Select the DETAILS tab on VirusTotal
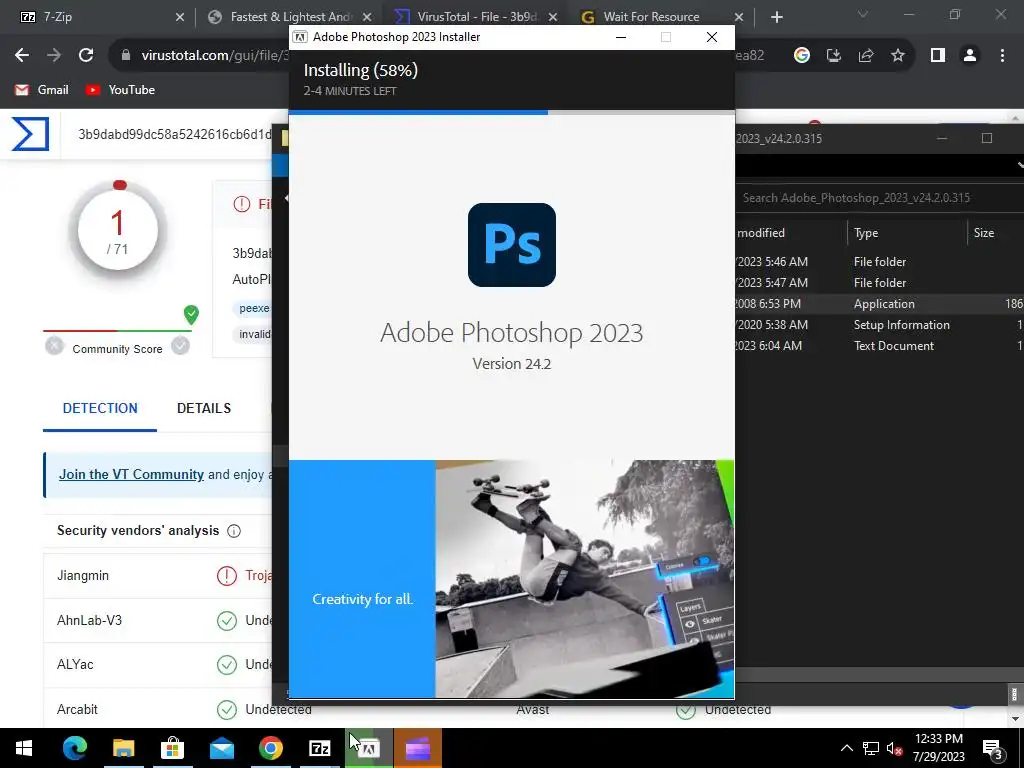 click(204, 408)
